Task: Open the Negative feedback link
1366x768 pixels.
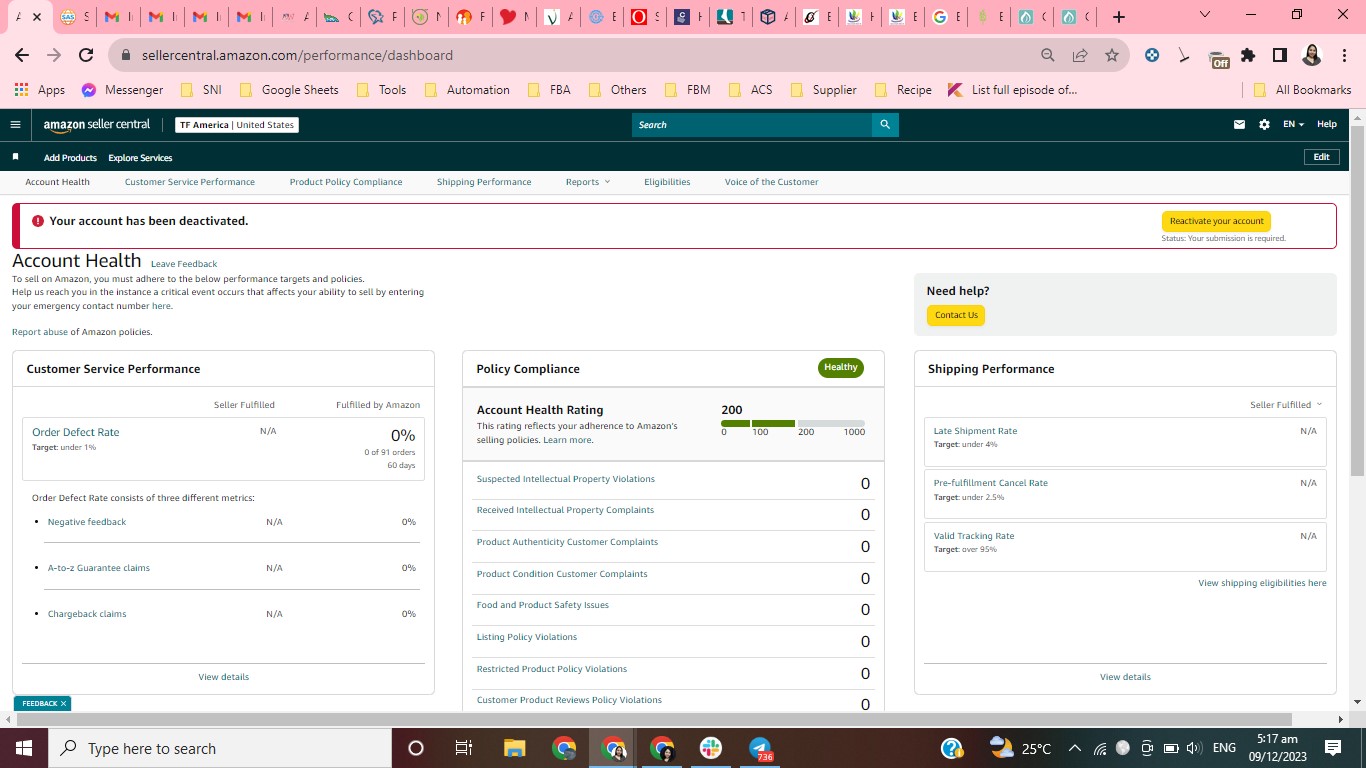Action: (87, 522)
